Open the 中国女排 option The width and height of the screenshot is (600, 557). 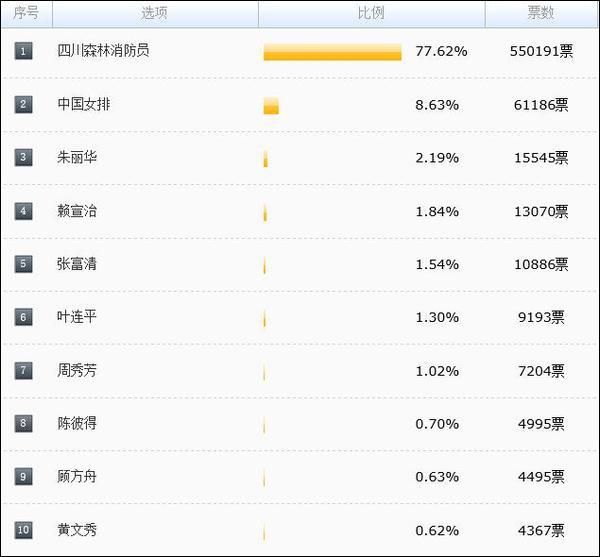click(84, 104)
